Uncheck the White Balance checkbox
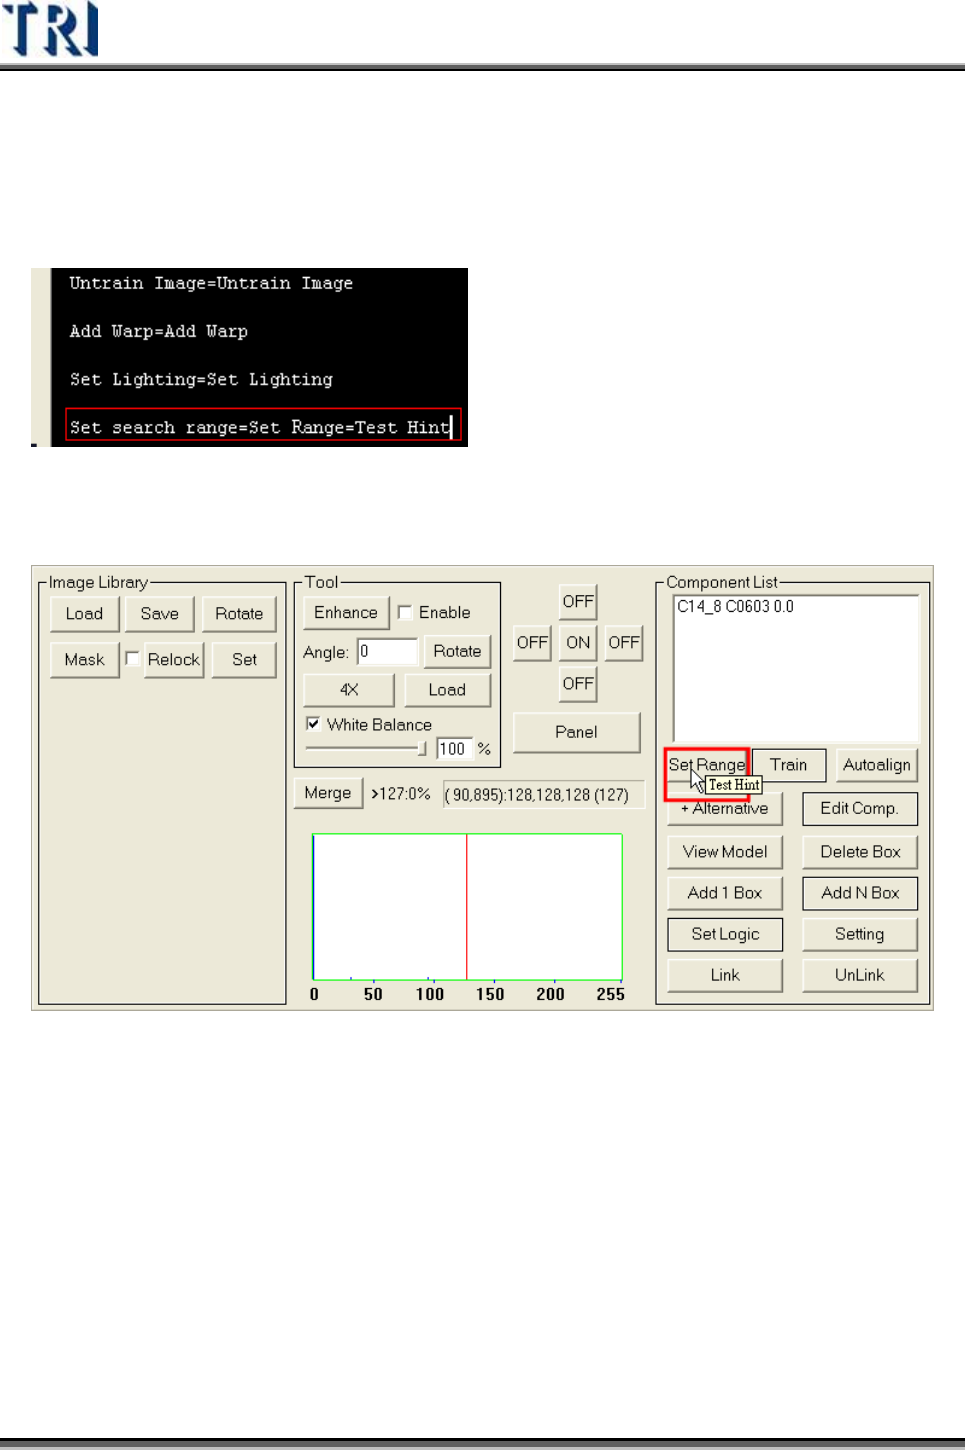965x1450 pixels. [x=313, y=724]
